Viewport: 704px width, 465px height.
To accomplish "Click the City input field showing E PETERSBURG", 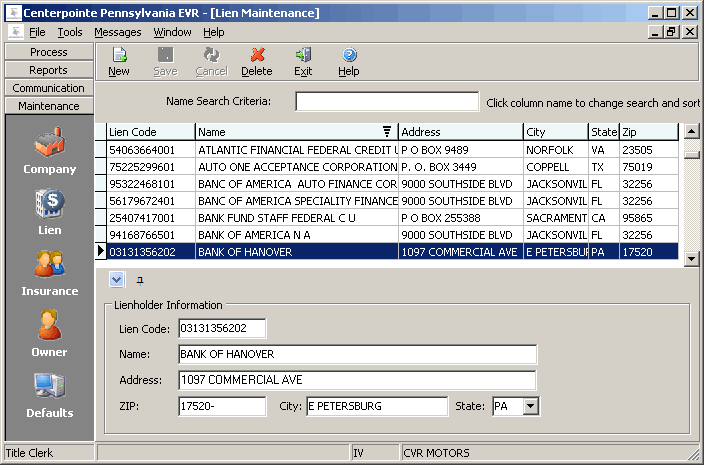I will (377, 406).
